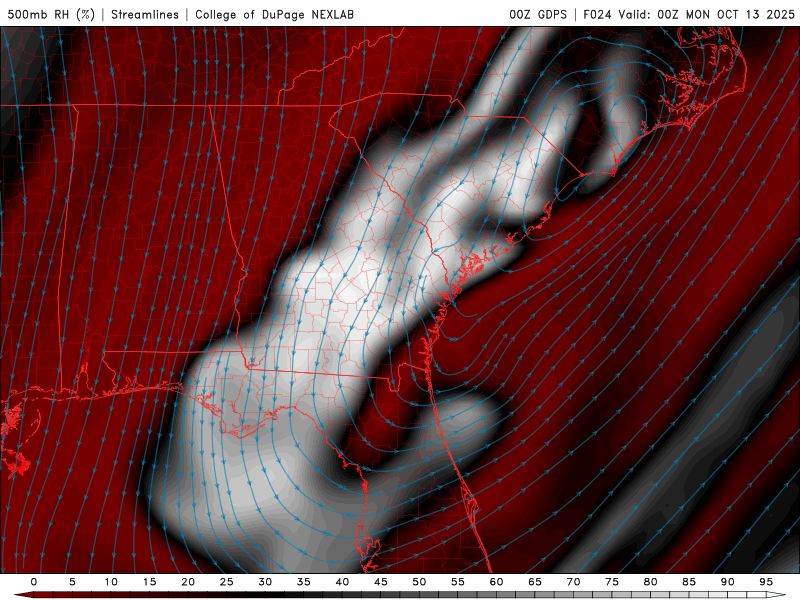
Task: Click the 70 label on the legend
Action: pos(573,582)
